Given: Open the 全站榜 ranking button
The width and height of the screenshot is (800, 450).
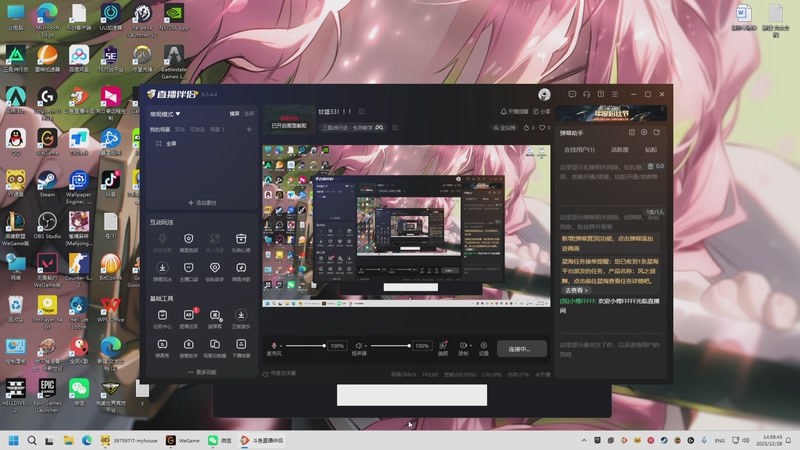Looking at the screenshot, I should (504, 128).
